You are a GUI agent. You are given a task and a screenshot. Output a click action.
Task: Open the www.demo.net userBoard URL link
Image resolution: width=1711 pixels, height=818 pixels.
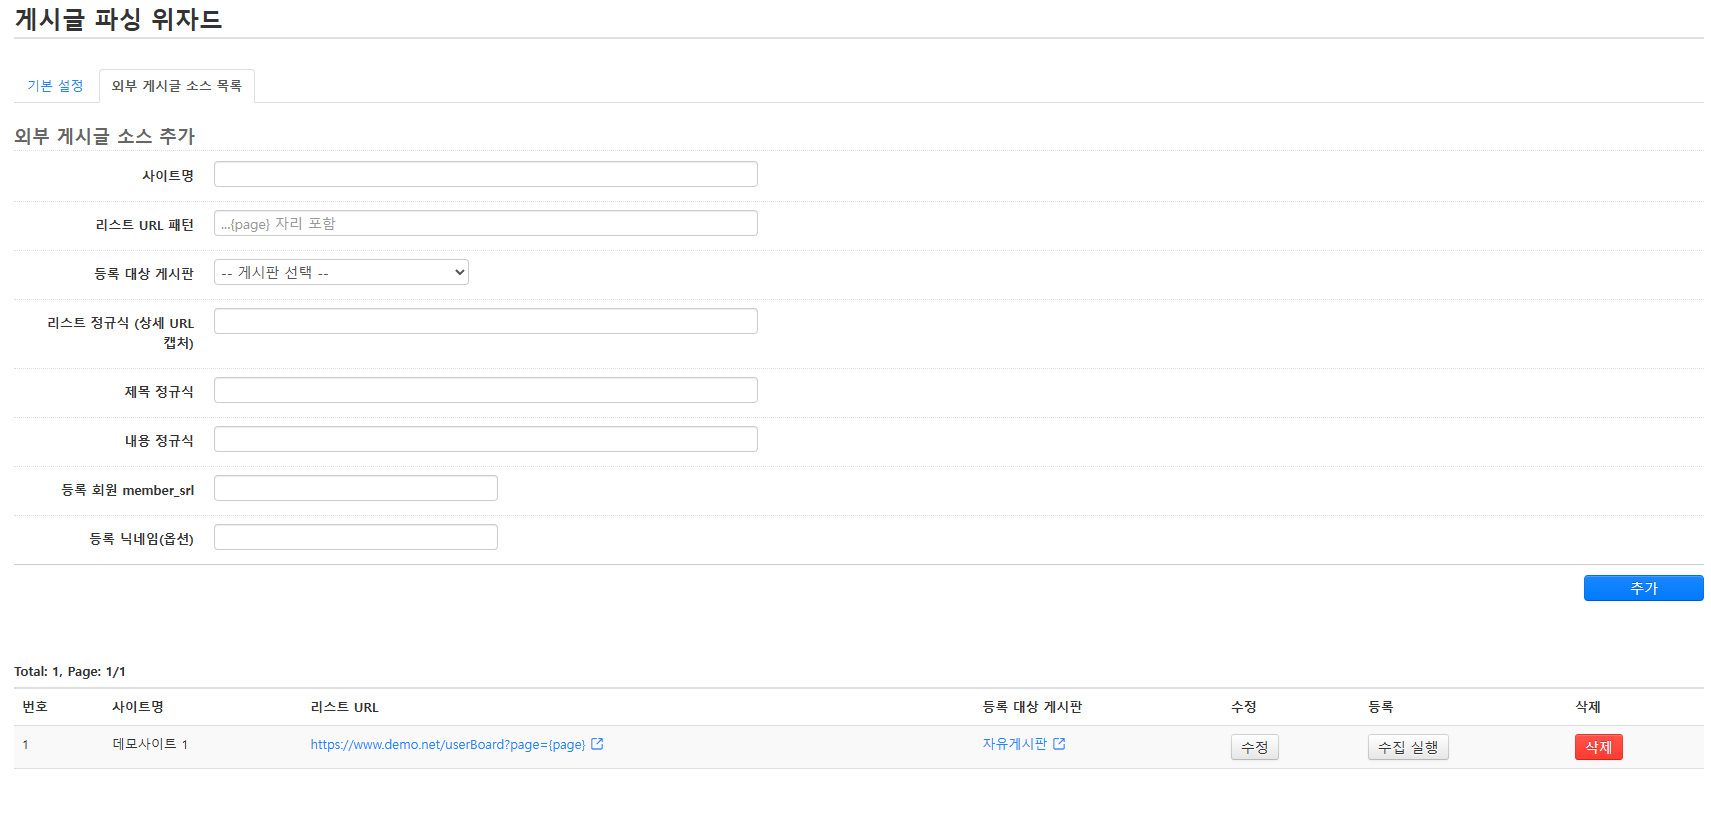coord(447,745)
